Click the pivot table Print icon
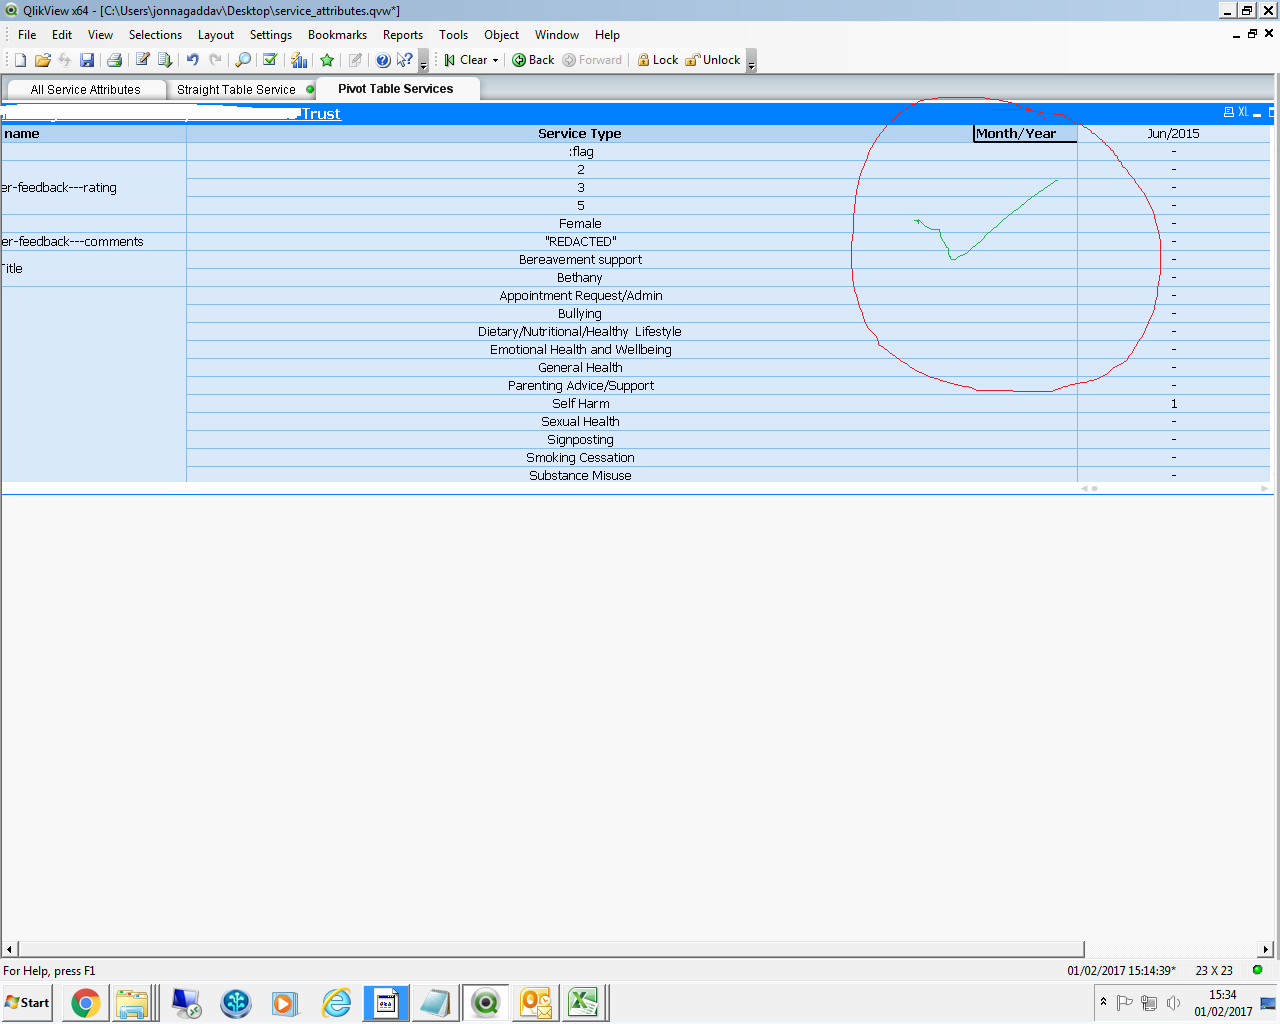This screenshot has height=1024, width=1280. coord(1229,113)
